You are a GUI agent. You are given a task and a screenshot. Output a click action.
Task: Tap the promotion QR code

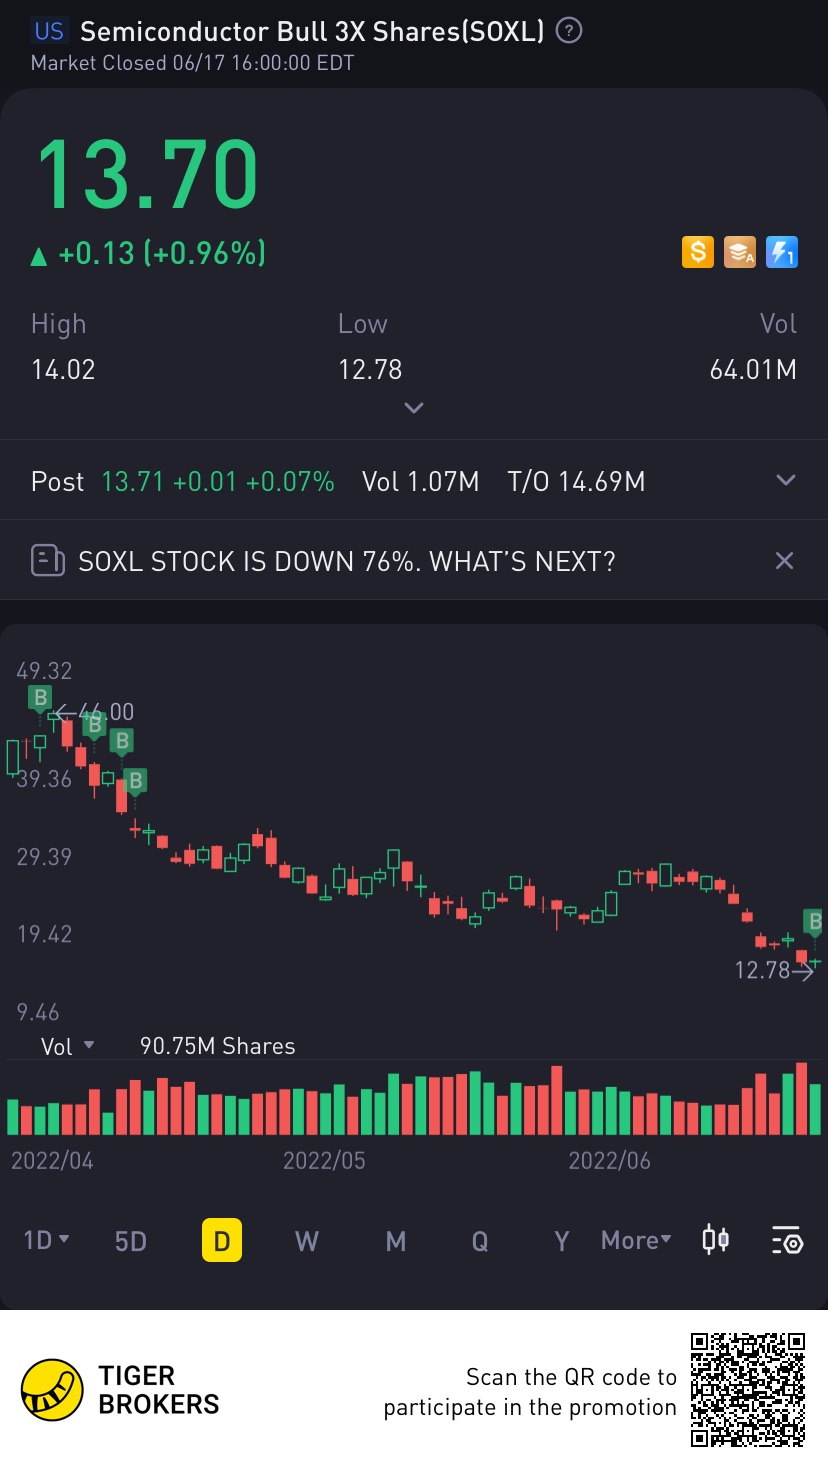pos(748,1390)
